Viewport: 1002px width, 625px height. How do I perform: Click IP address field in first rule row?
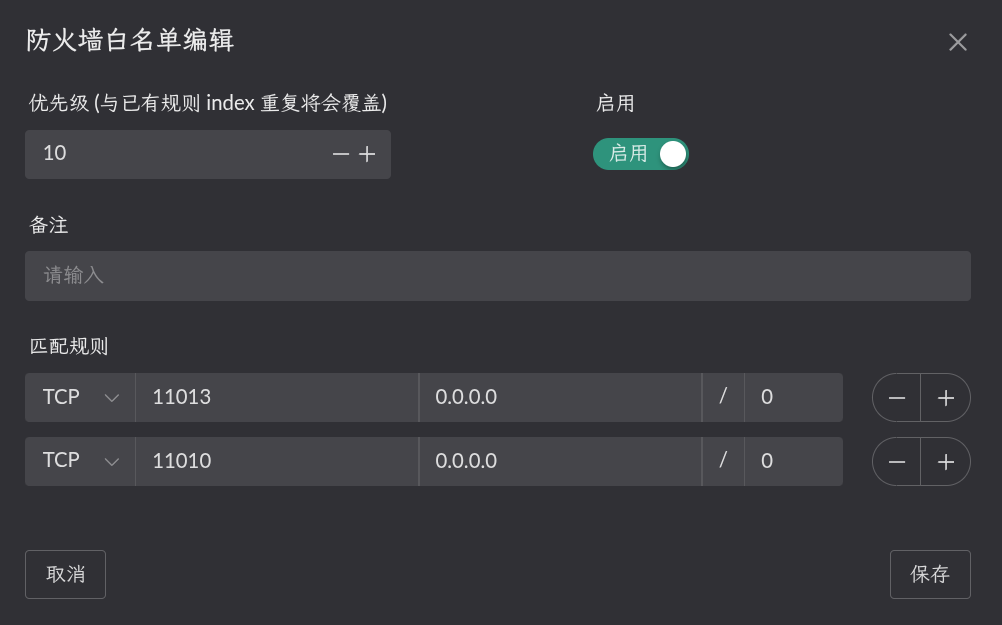click(560, 398)
